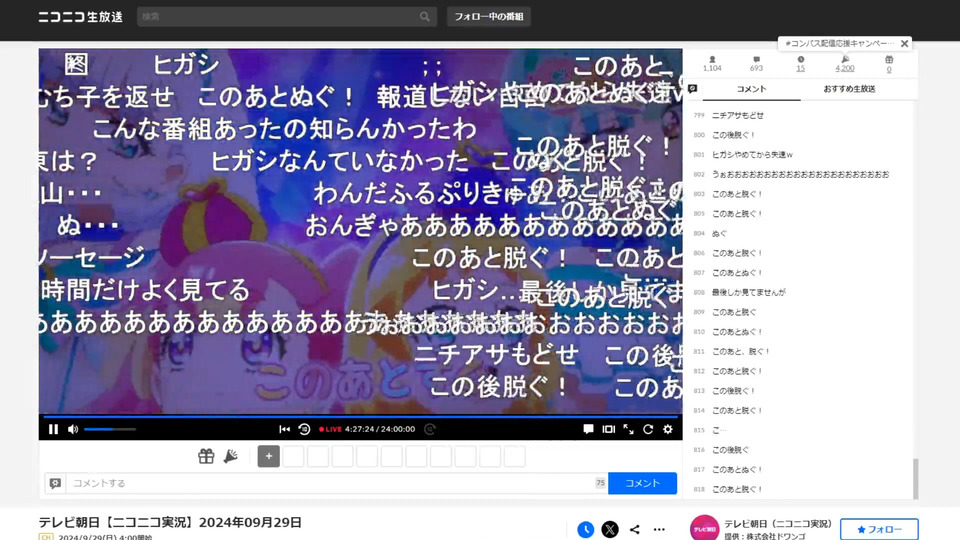960x540 pixels.
Task: Toggle on-screen comment display
Action: coord(588,429)
